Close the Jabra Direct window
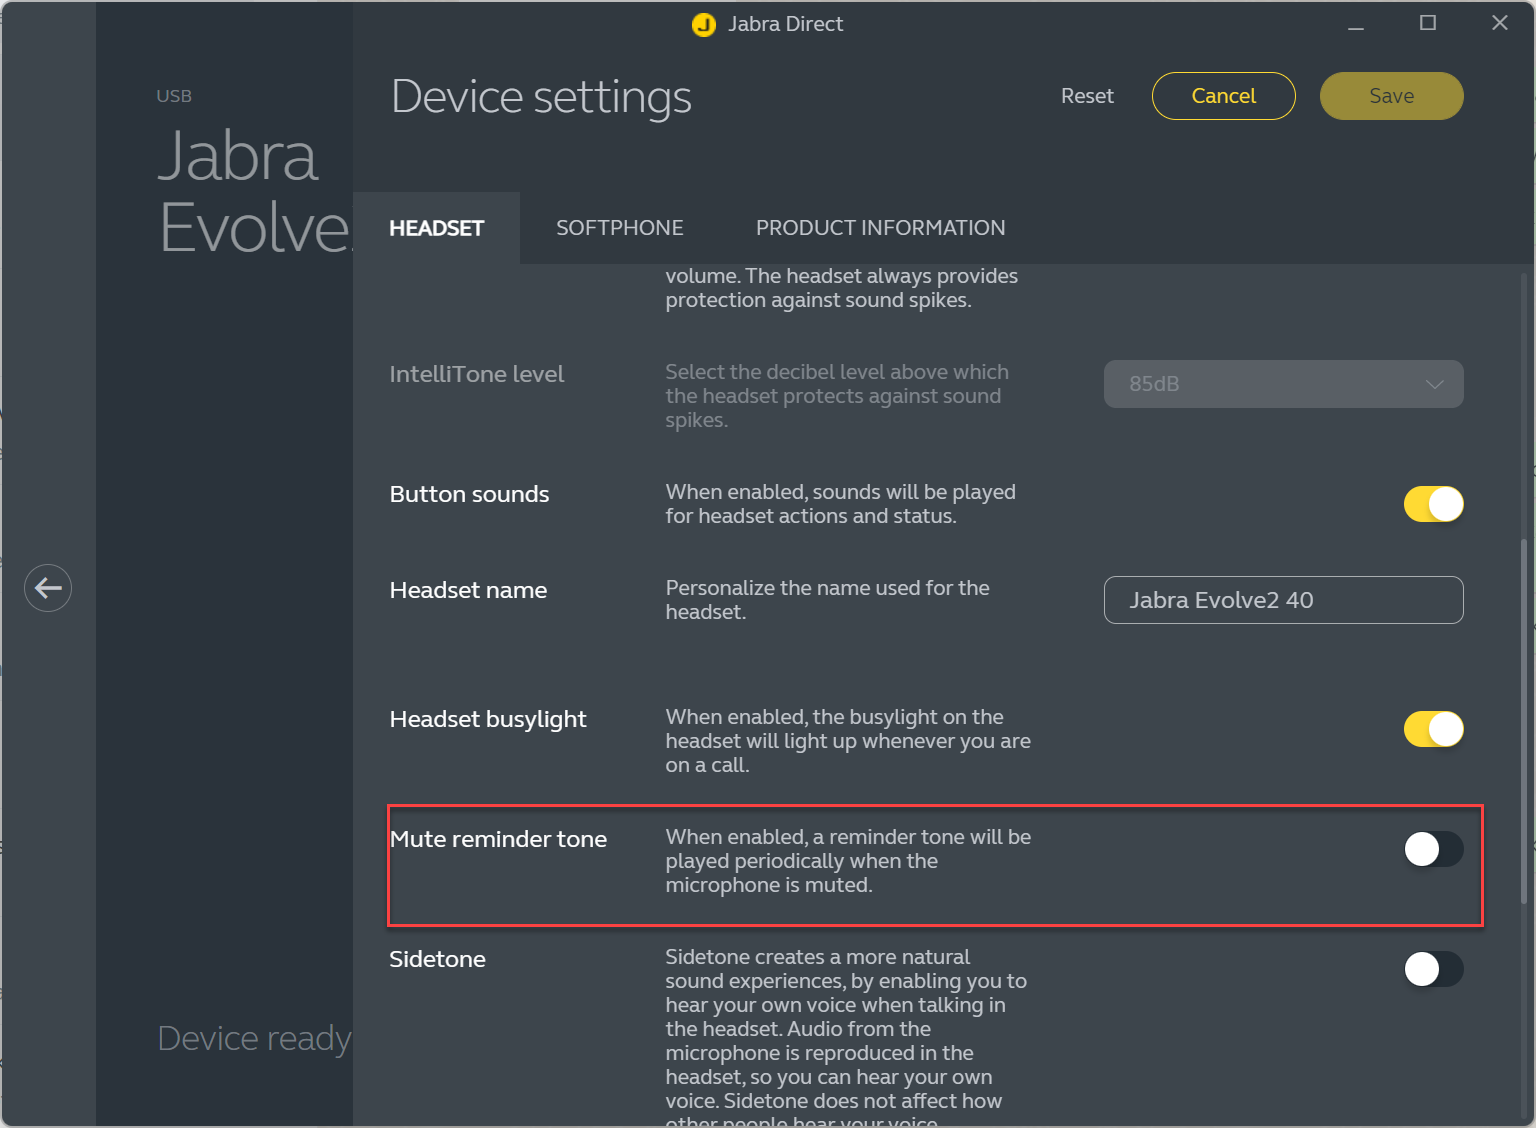The height and width of the screenshot is (1128, 1536). tap(1499, 23)
